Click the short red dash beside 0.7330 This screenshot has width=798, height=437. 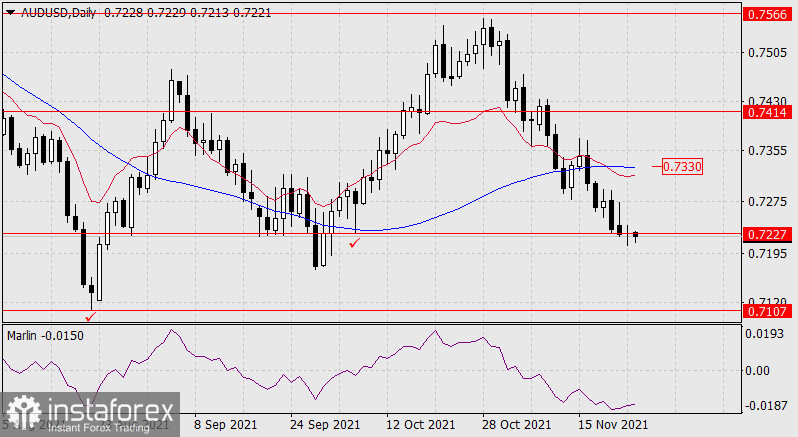pyautogui.click(x=660, y=166)
